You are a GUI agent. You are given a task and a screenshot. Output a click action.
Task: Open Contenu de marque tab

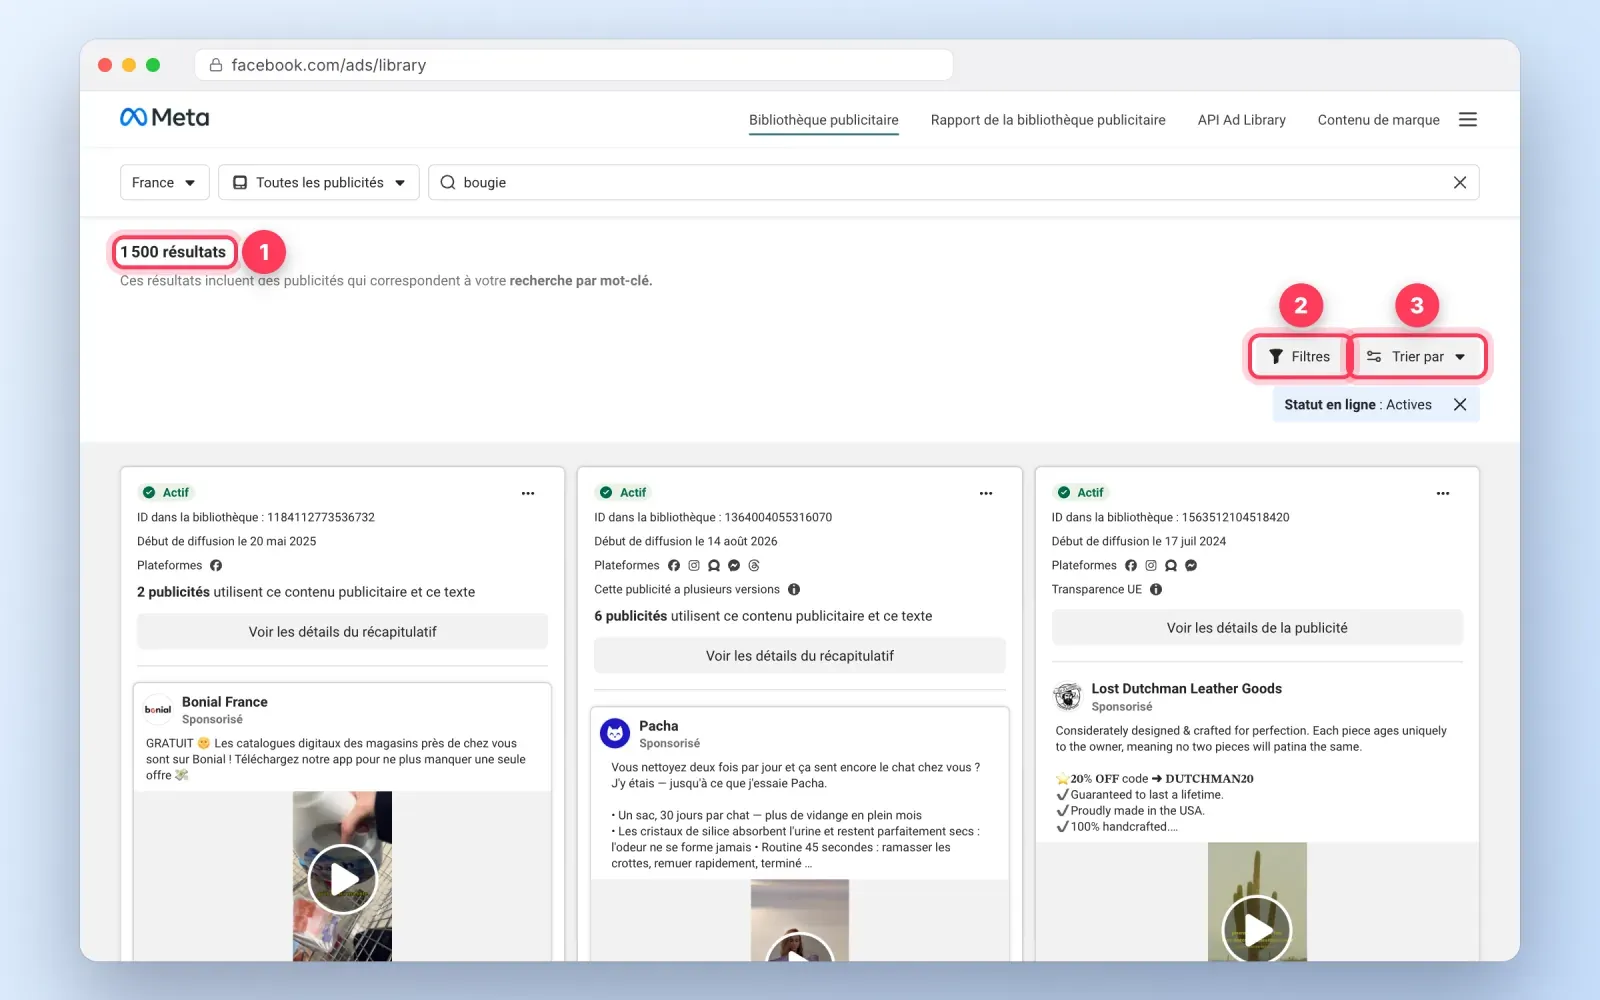click(x=1379, y=120)
